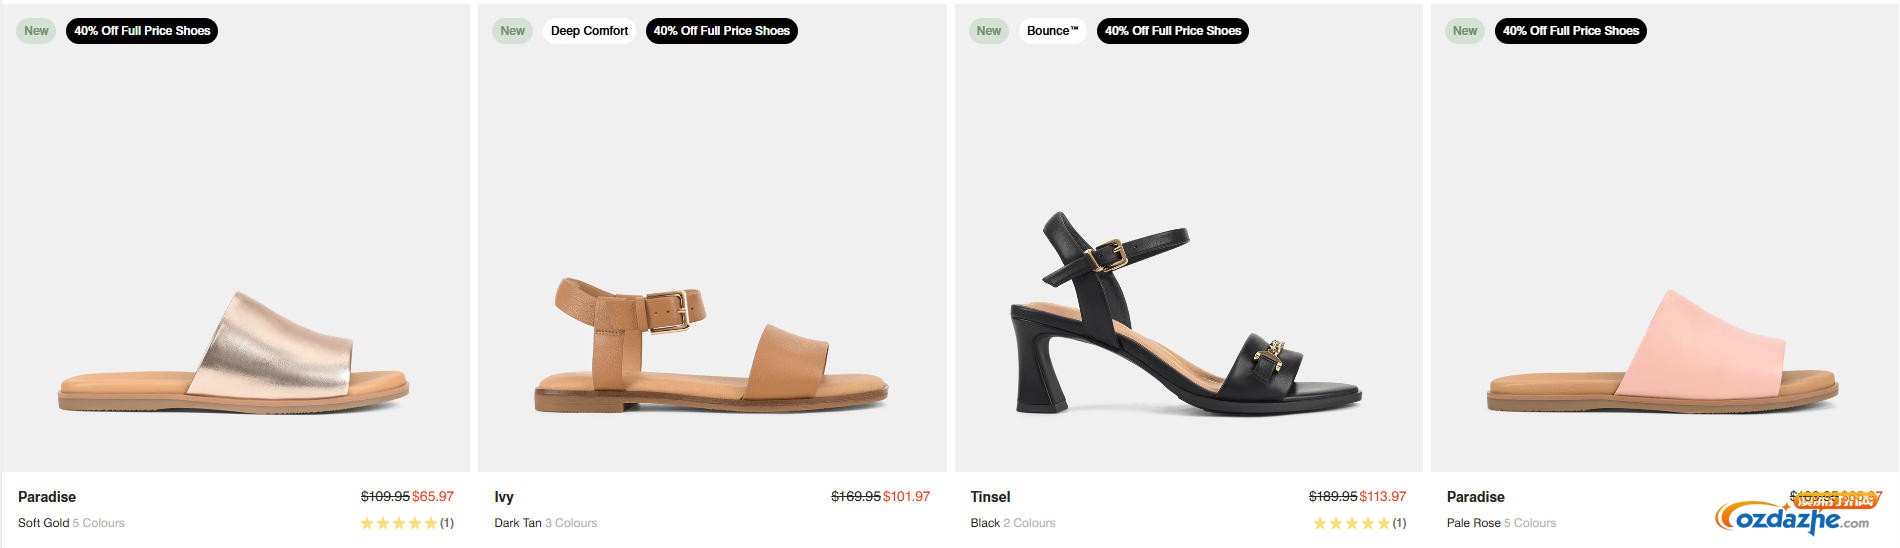Open the Ivy product title link
The width and height of the screenshot is (1900, 548).
[504, 497]
